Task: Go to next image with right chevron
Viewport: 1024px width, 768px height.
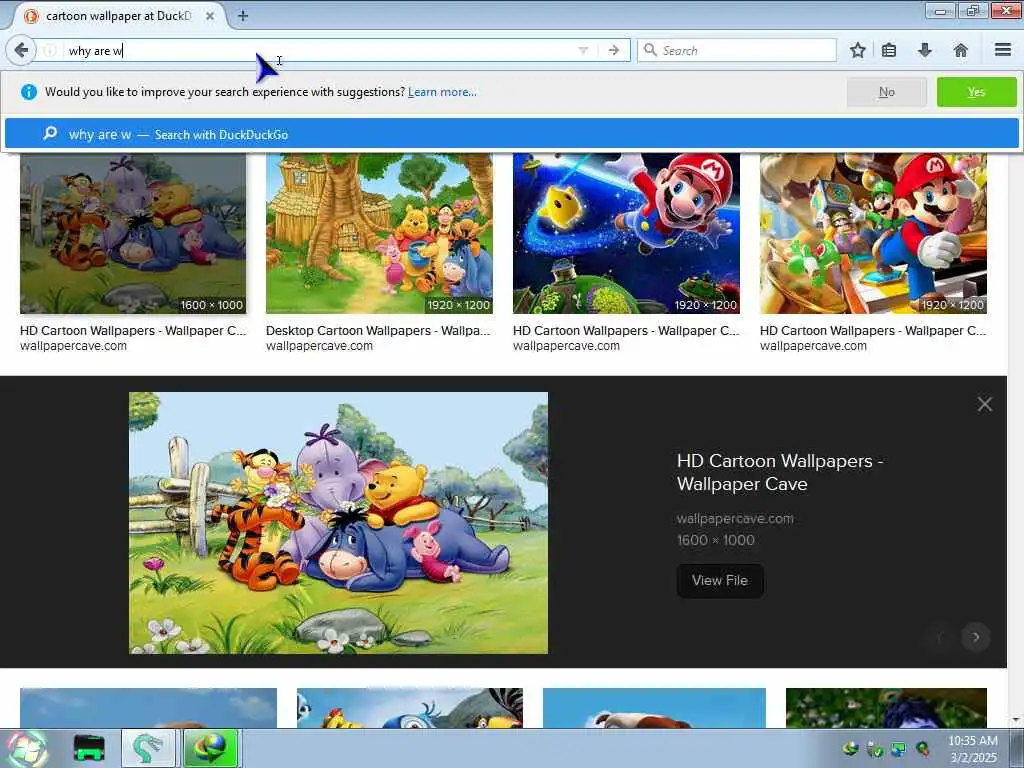Action: point(976,637)
